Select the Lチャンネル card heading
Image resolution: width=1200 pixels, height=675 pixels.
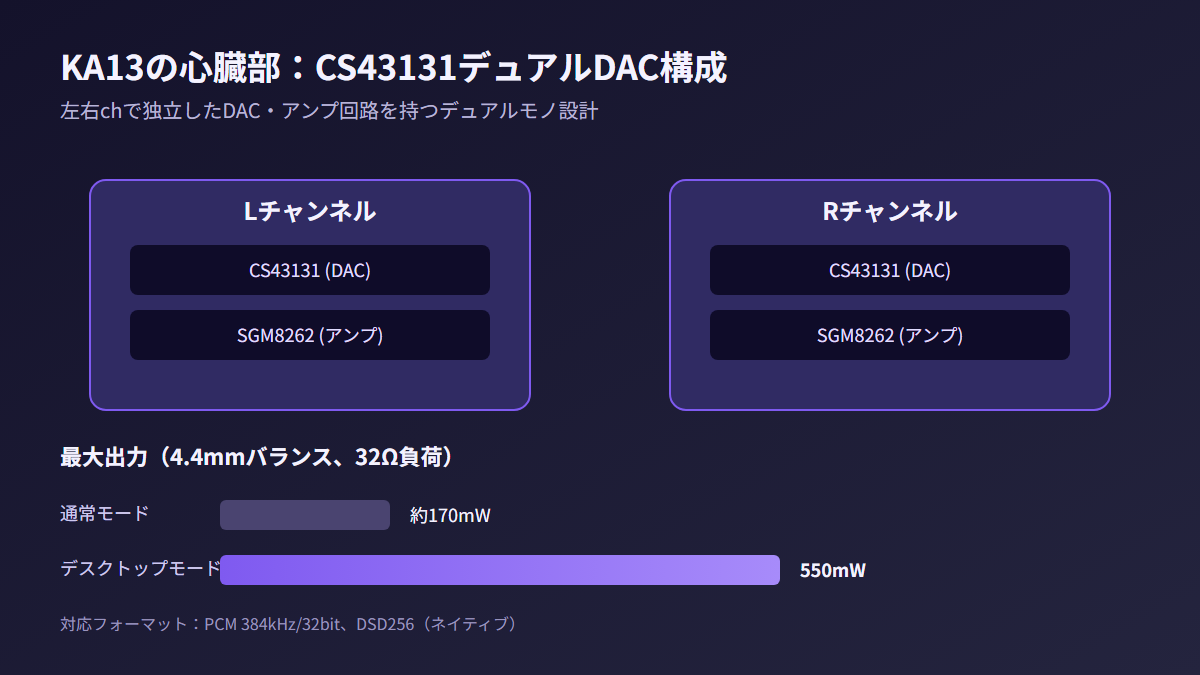point(310,212)
